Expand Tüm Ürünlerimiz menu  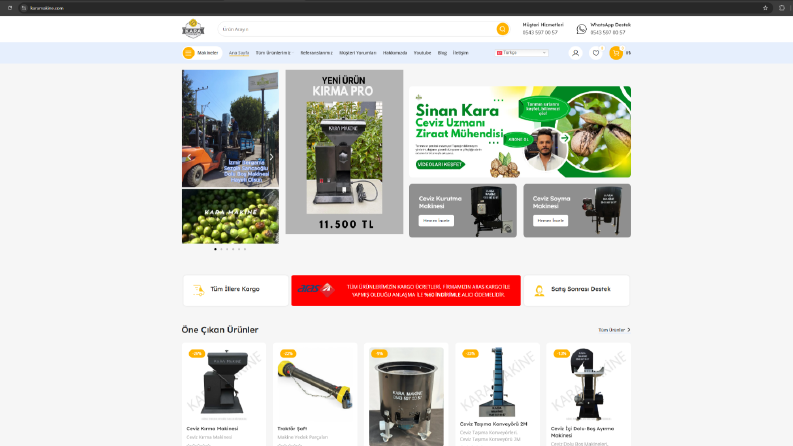coord(274,53)
